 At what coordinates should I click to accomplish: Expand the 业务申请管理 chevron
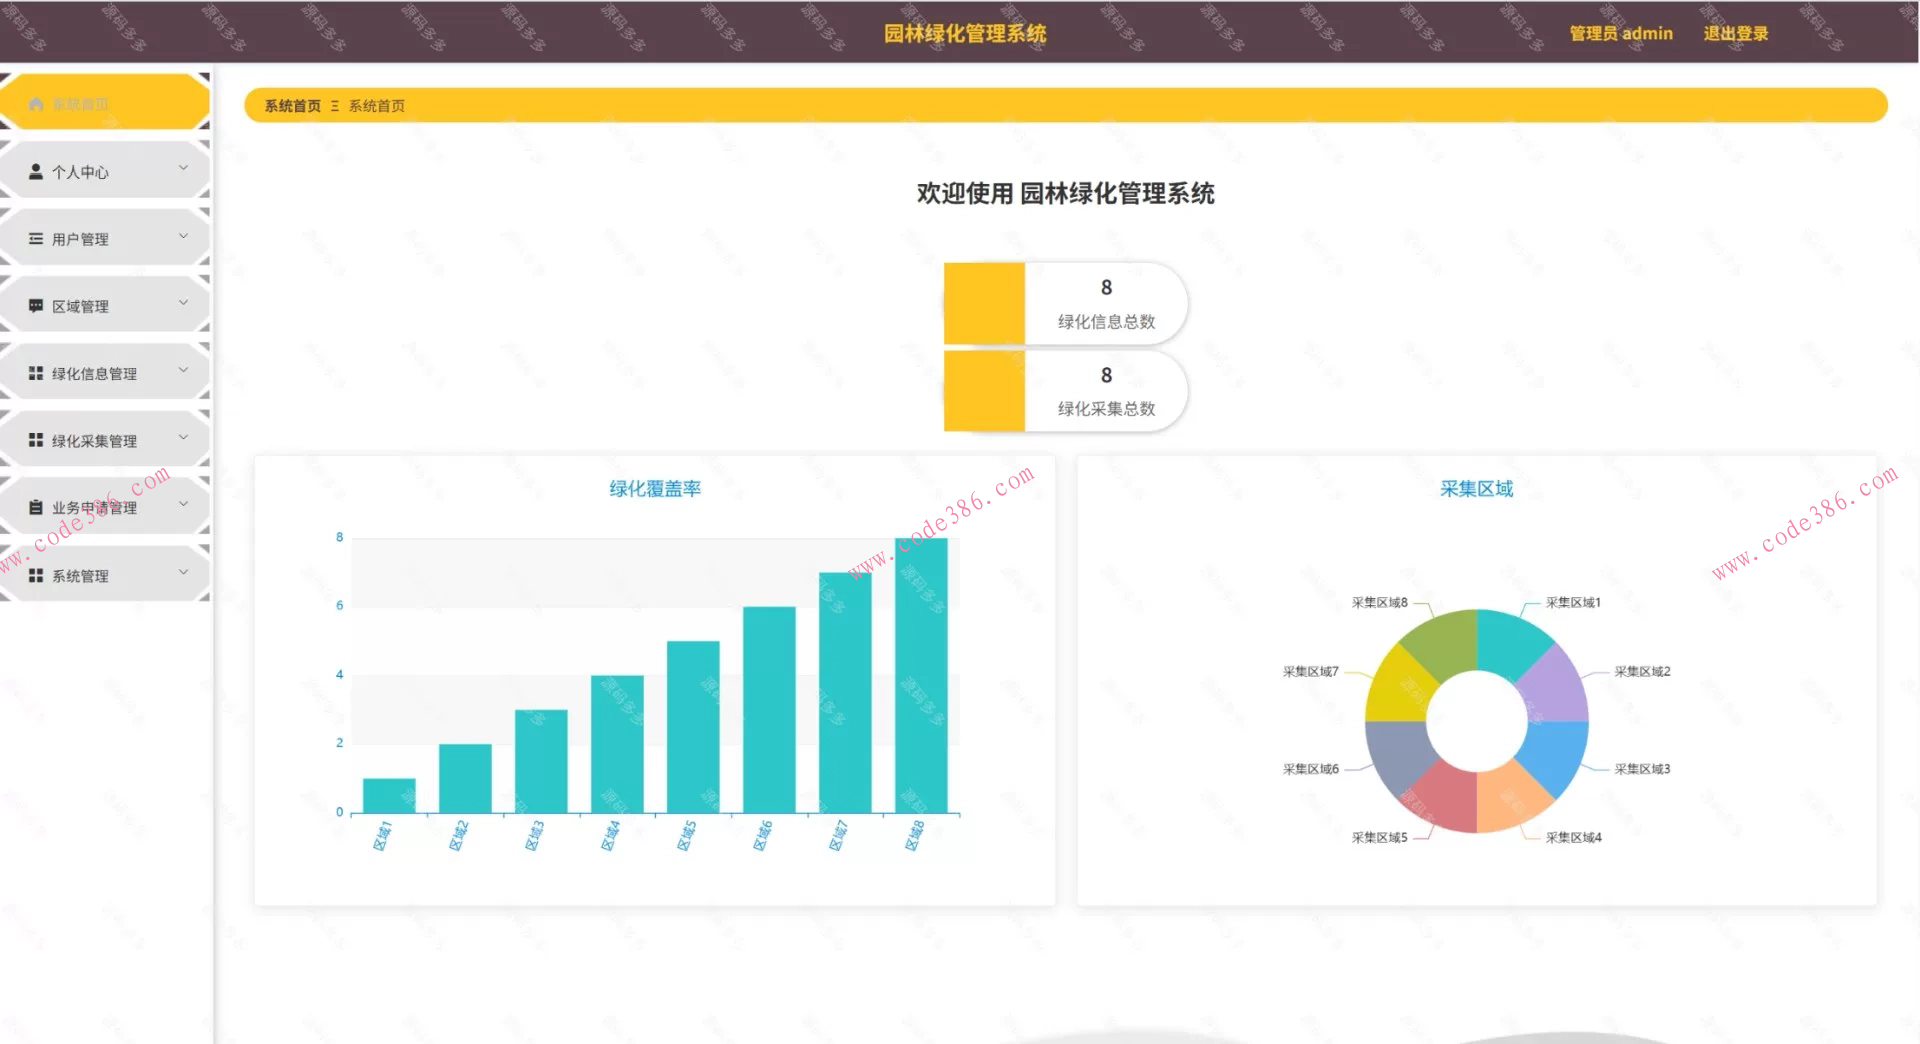183,504
